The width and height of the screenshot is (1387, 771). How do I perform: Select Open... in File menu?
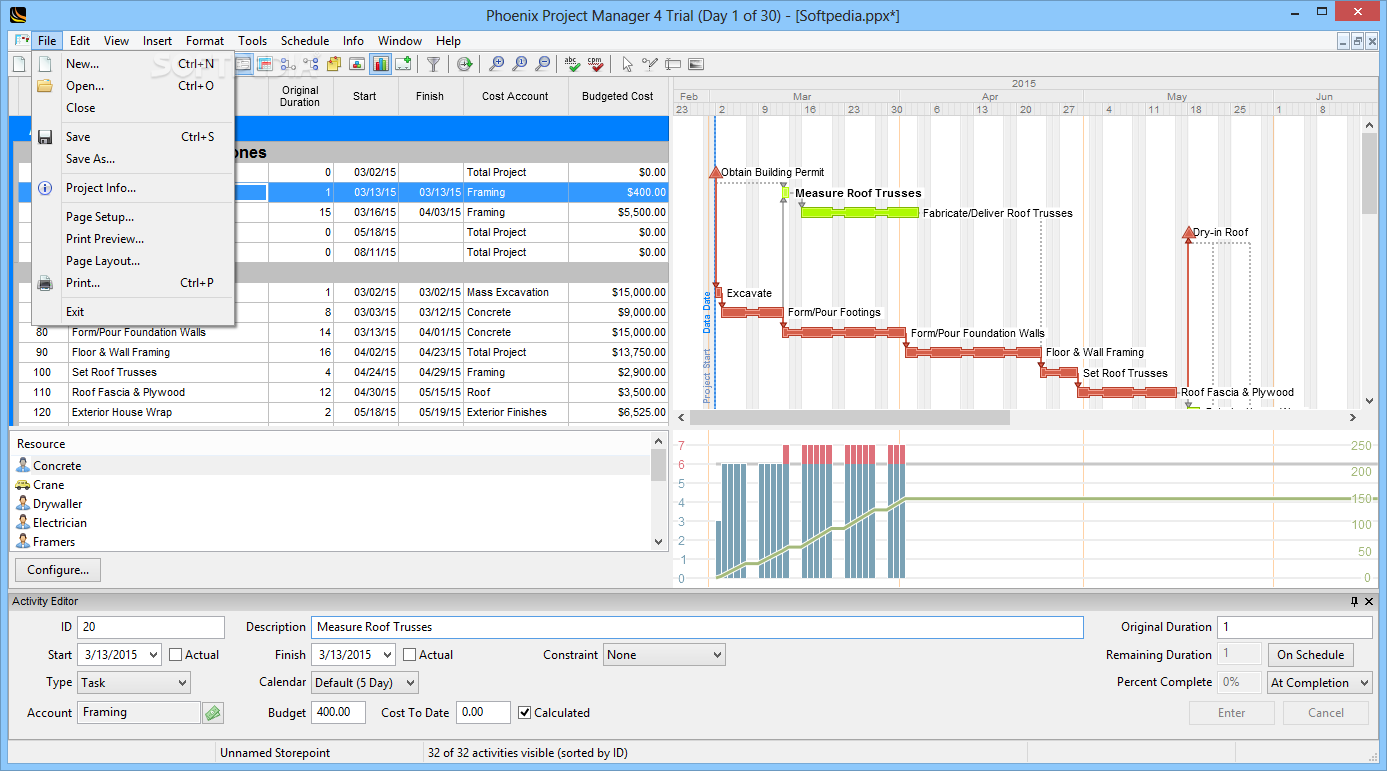tap(134, 86)
